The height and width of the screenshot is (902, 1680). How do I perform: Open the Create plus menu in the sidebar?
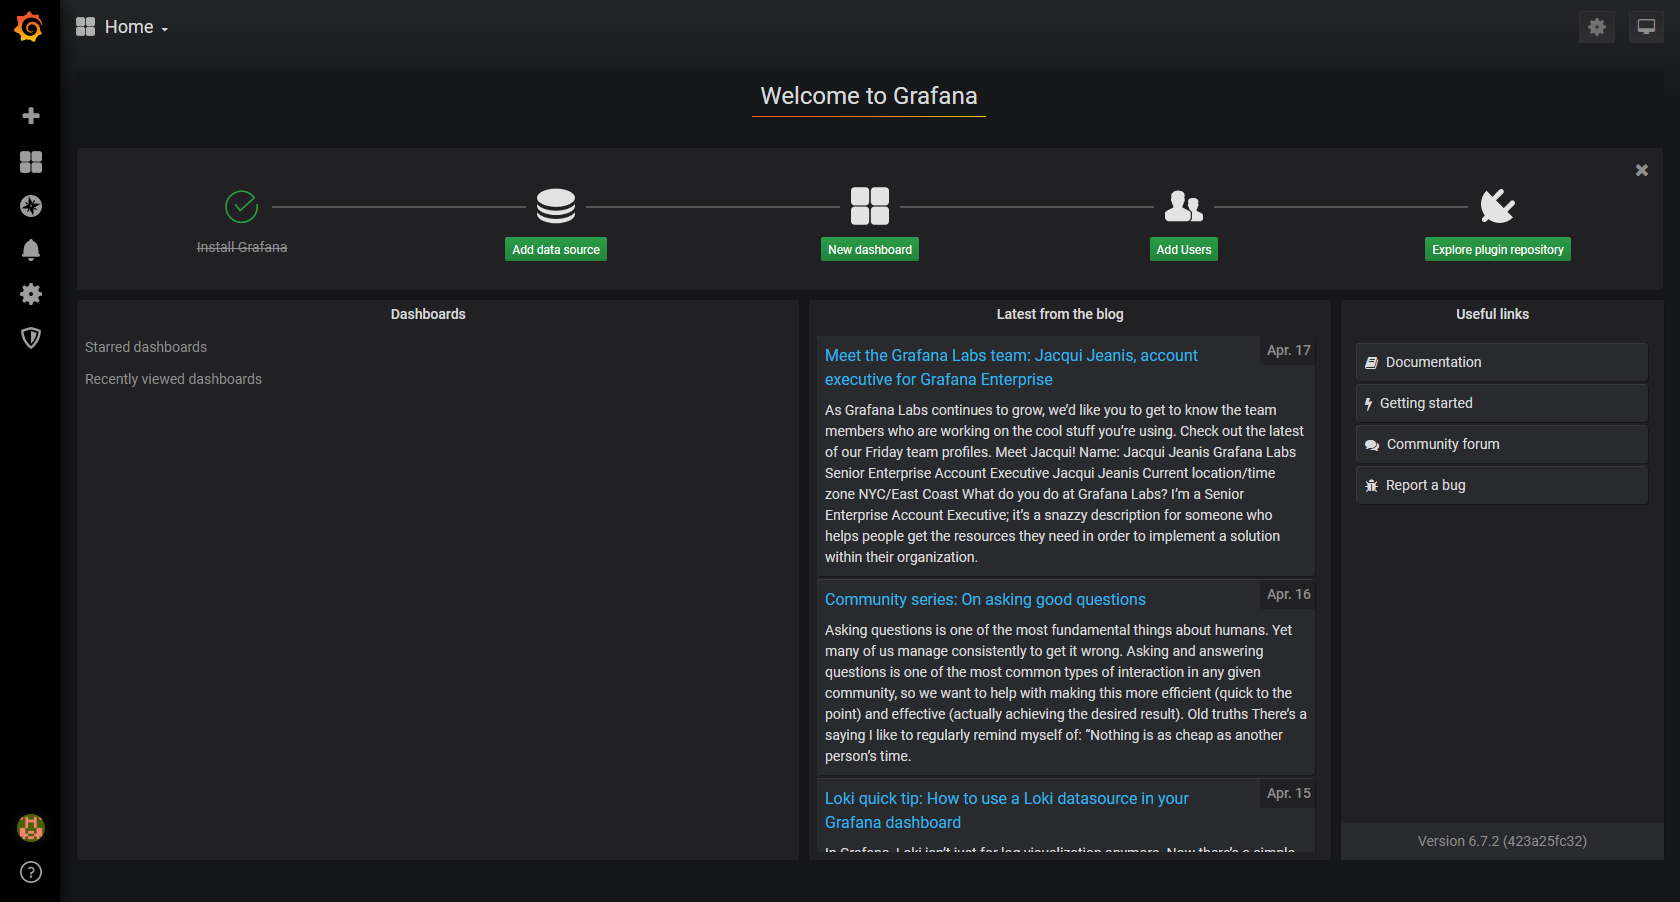31,116
